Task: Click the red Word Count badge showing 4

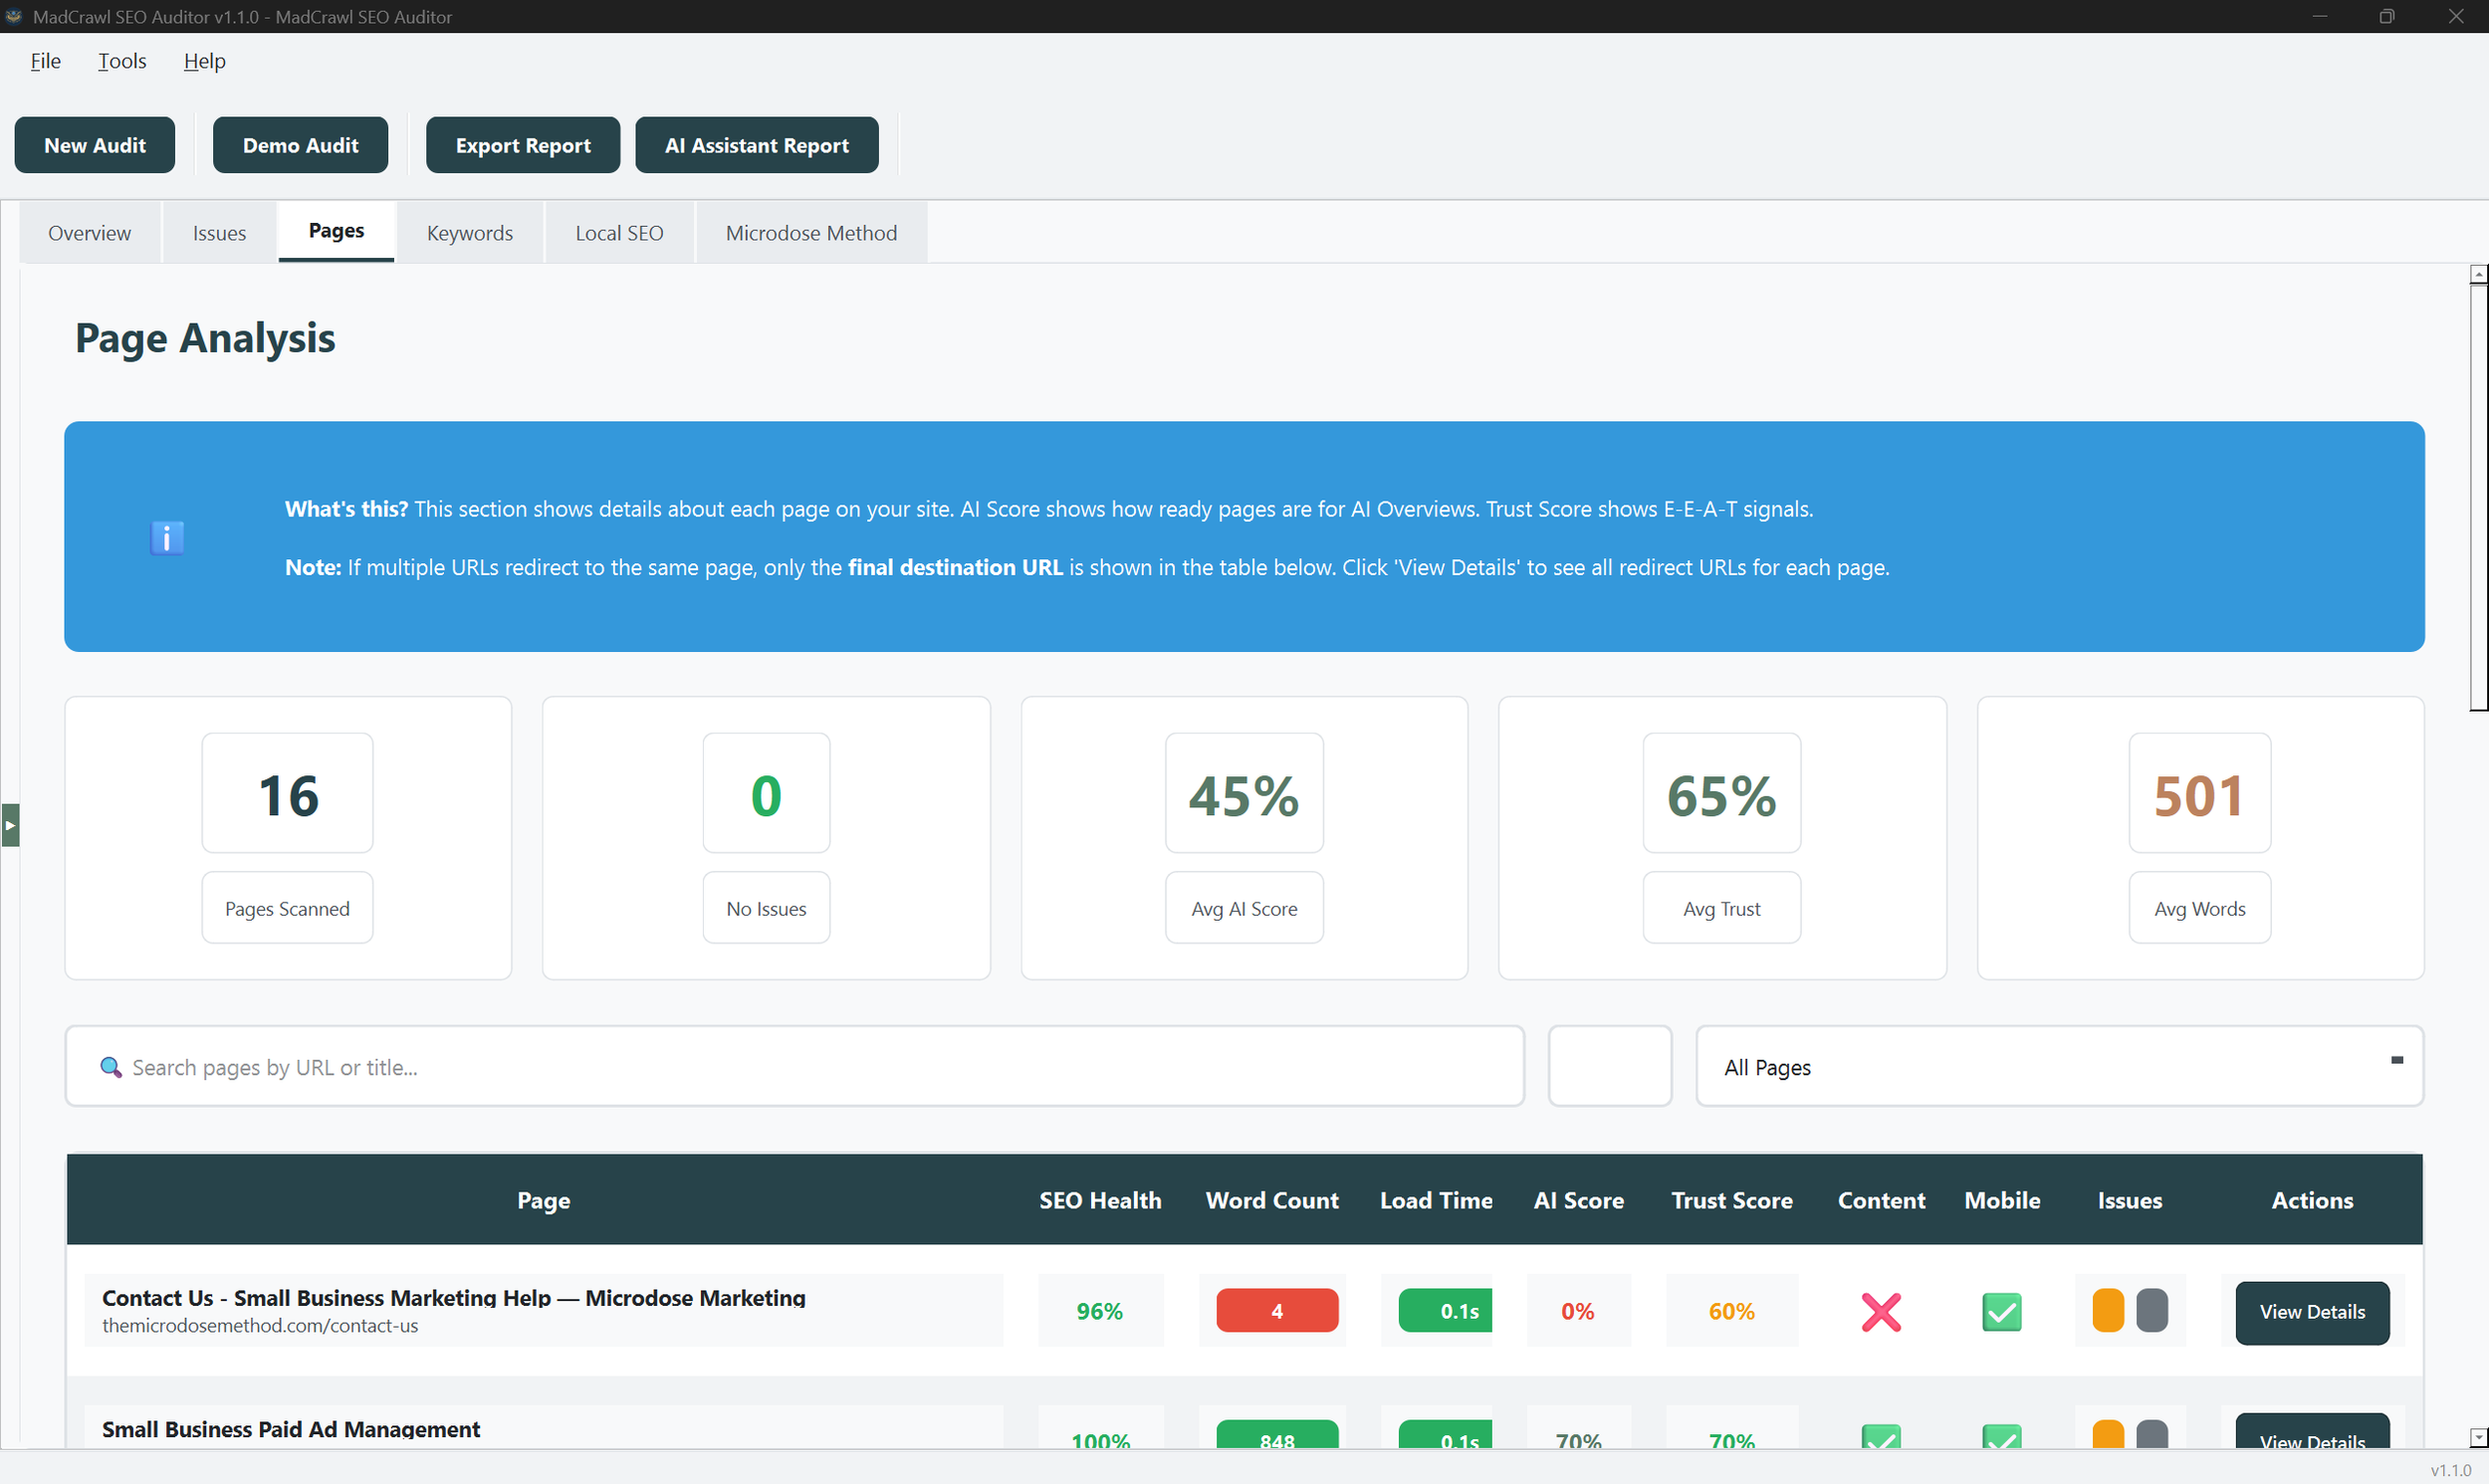Action: coord(1275,1310)
